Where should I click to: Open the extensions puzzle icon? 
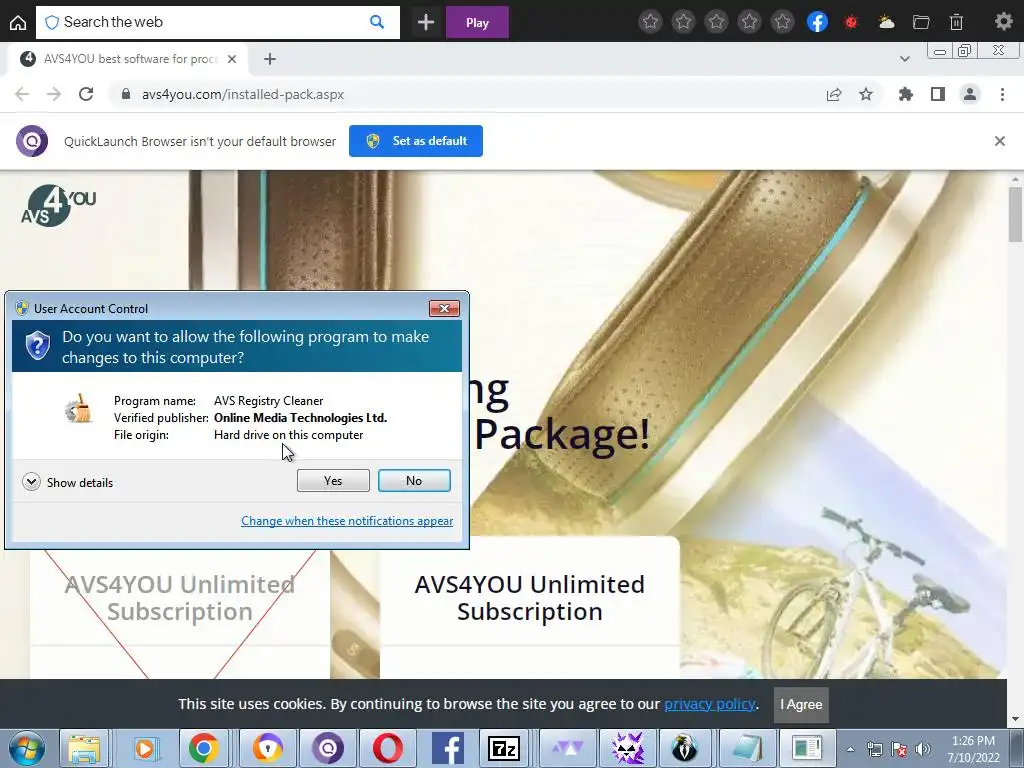coord(905,95)
